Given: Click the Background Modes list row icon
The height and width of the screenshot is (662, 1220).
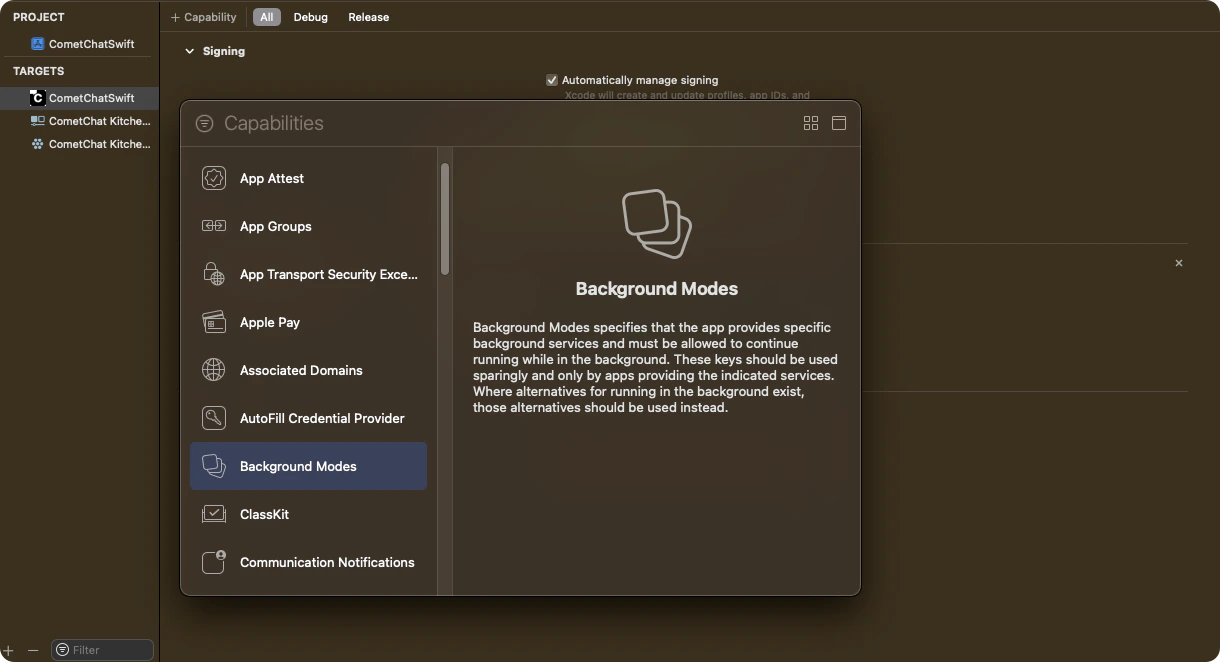Looking at the screenshot, I should tap(214, 466).
